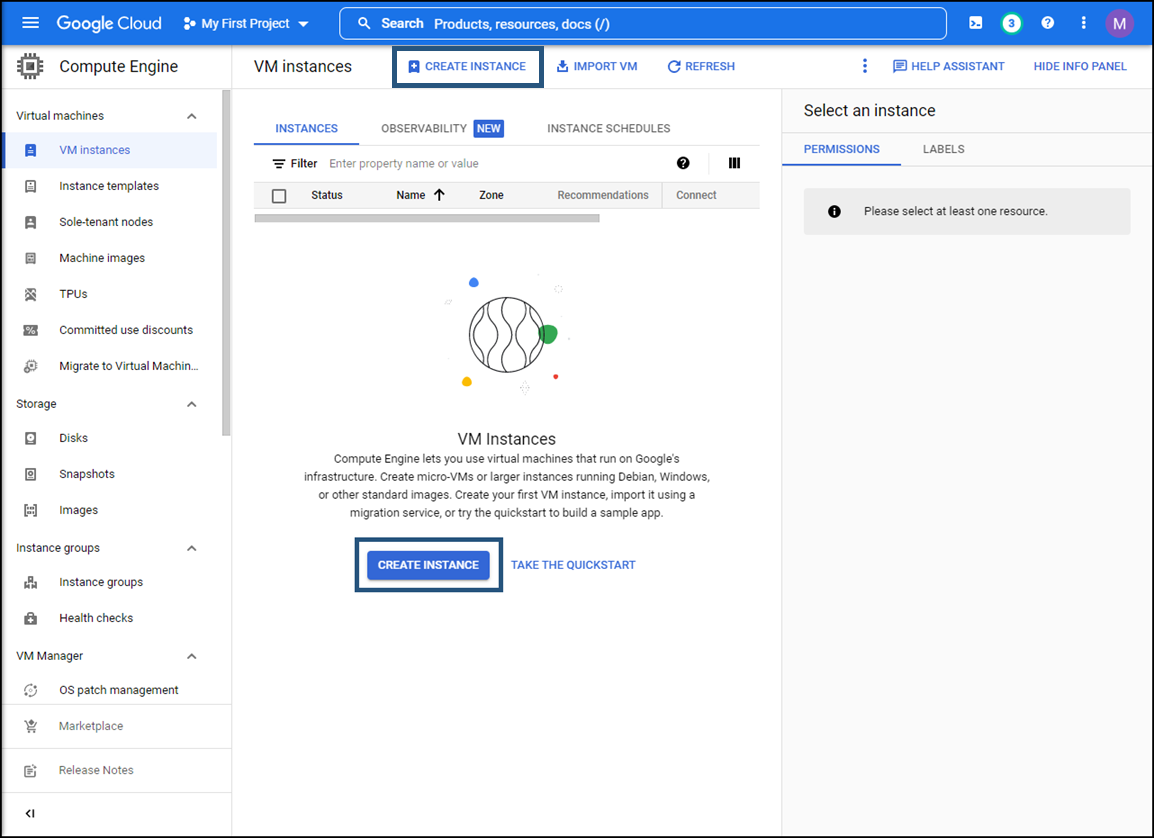This screenshot has width=1154, height=838.
Task: Click the blue Create Instance button
Action: (428, 565)
